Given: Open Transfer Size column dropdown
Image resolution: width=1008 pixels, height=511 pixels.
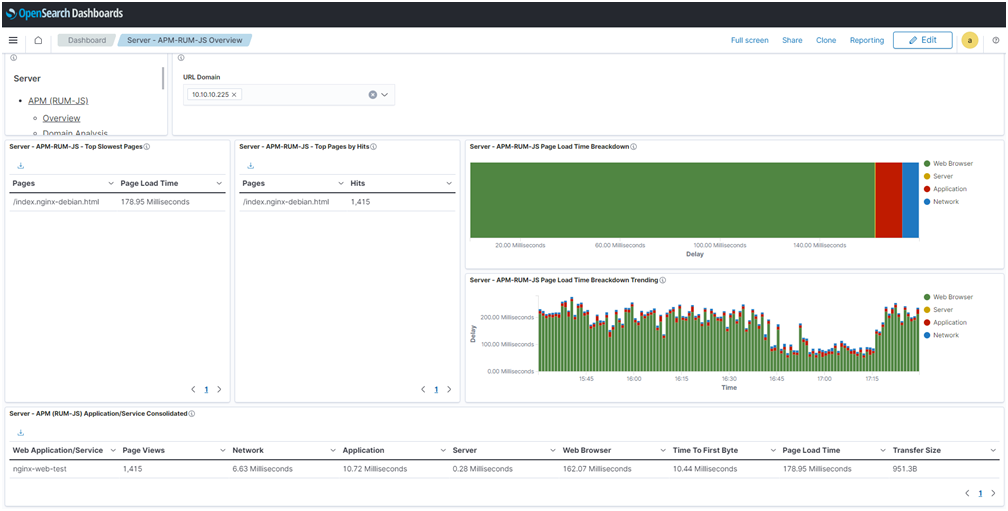Looking at the screenshot, I should [x=993, y=451].
